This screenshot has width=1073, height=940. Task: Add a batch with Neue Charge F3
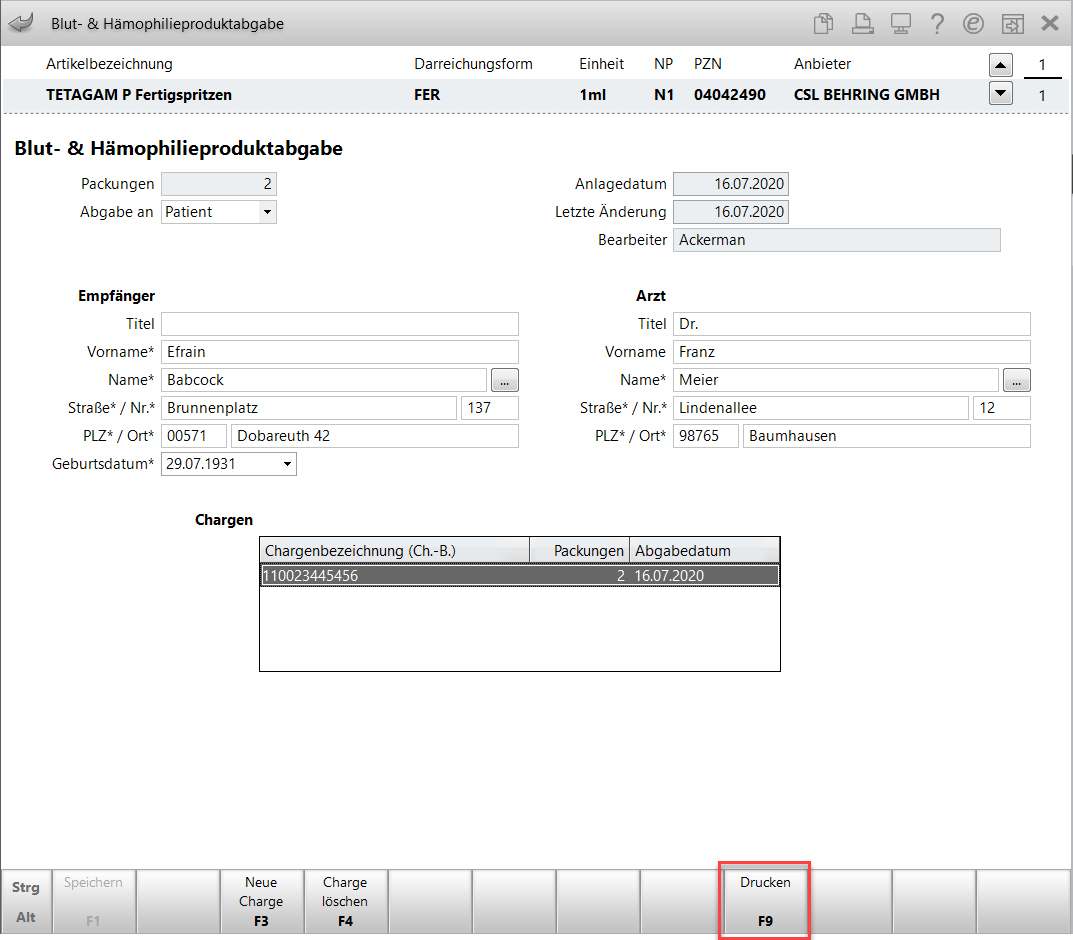261,902
